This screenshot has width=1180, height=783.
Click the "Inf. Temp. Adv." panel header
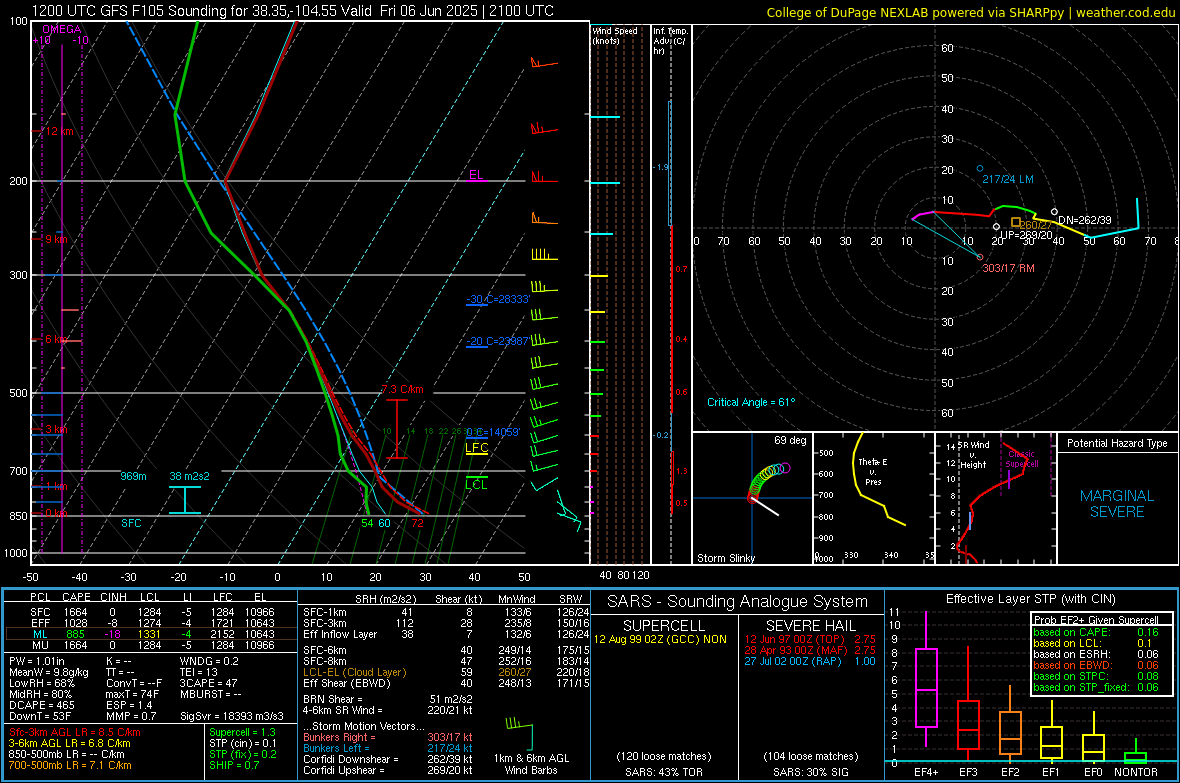(x=670, y=41)
